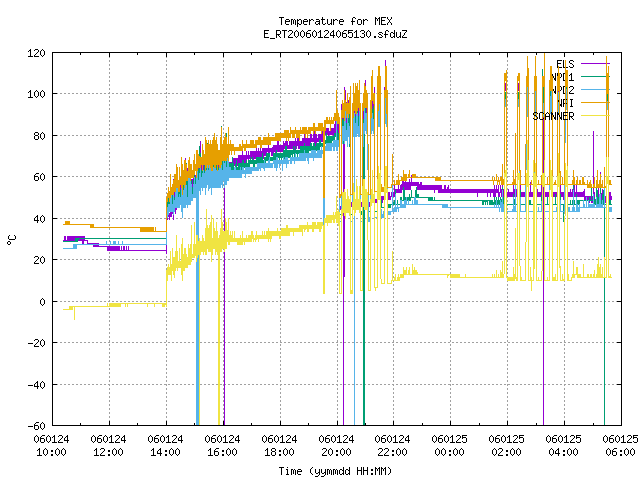The width and height of the screenshot is (640, 480).
Task: Click the x-axis tick label 060125 06:00
Action: click(620, 446)
